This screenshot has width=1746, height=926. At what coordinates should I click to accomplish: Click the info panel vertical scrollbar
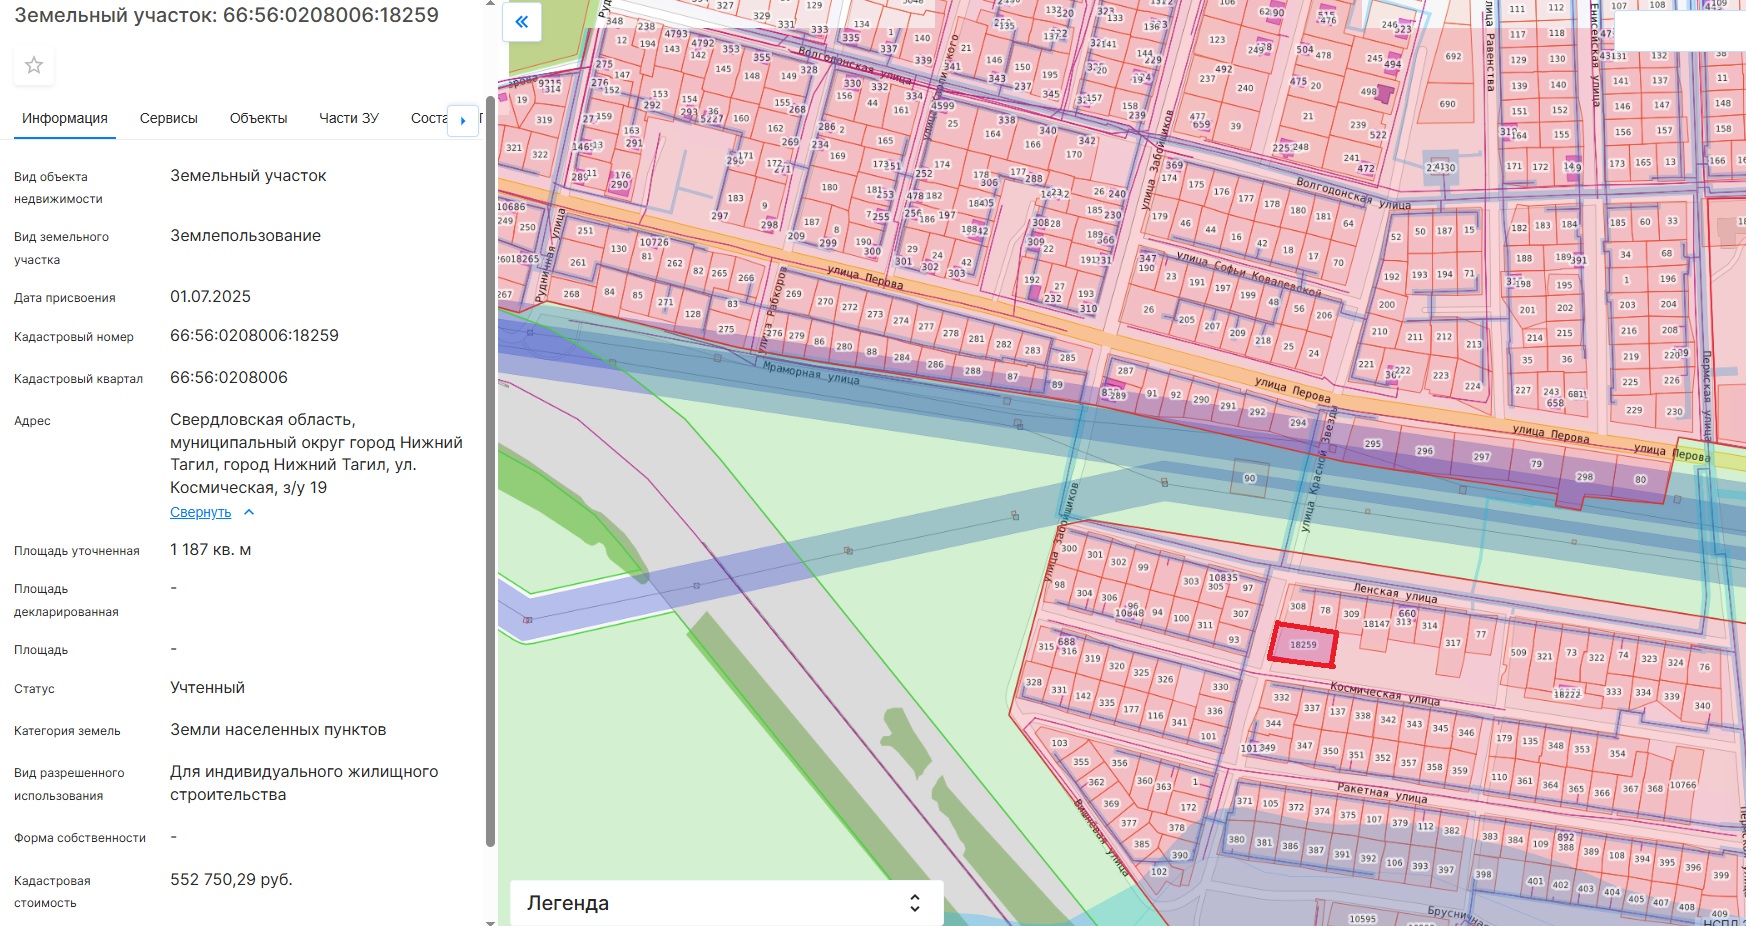click(x=490, y=470)
